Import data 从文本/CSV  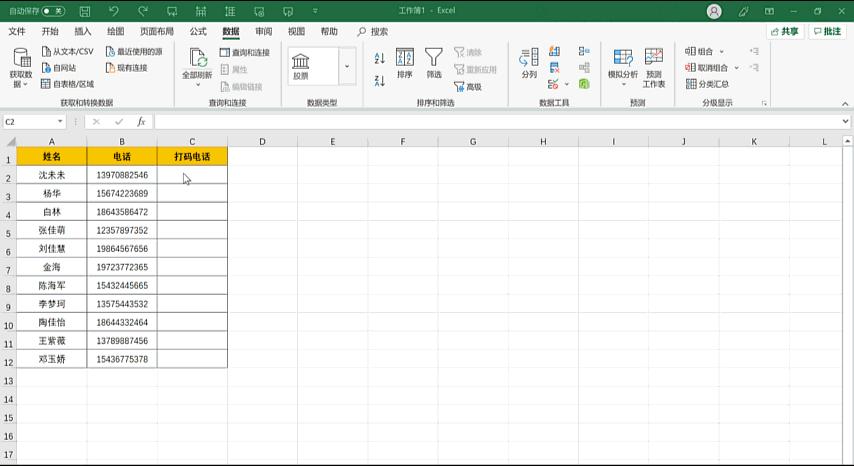coord(68,52)
